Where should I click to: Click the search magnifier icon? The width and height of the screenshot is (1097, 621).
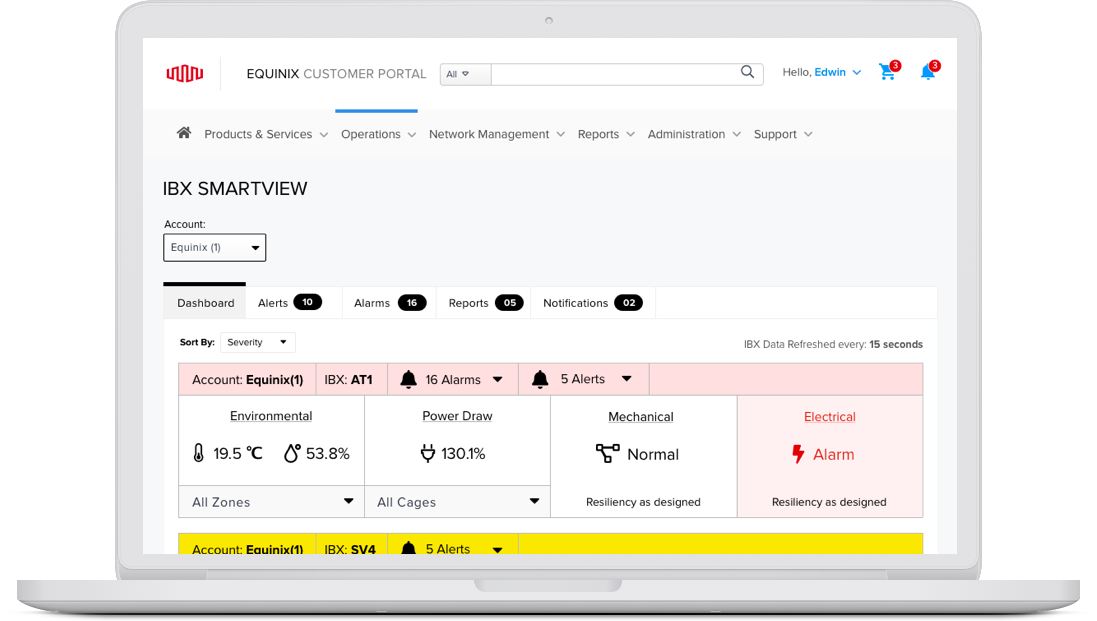click(x=747, y=72)
